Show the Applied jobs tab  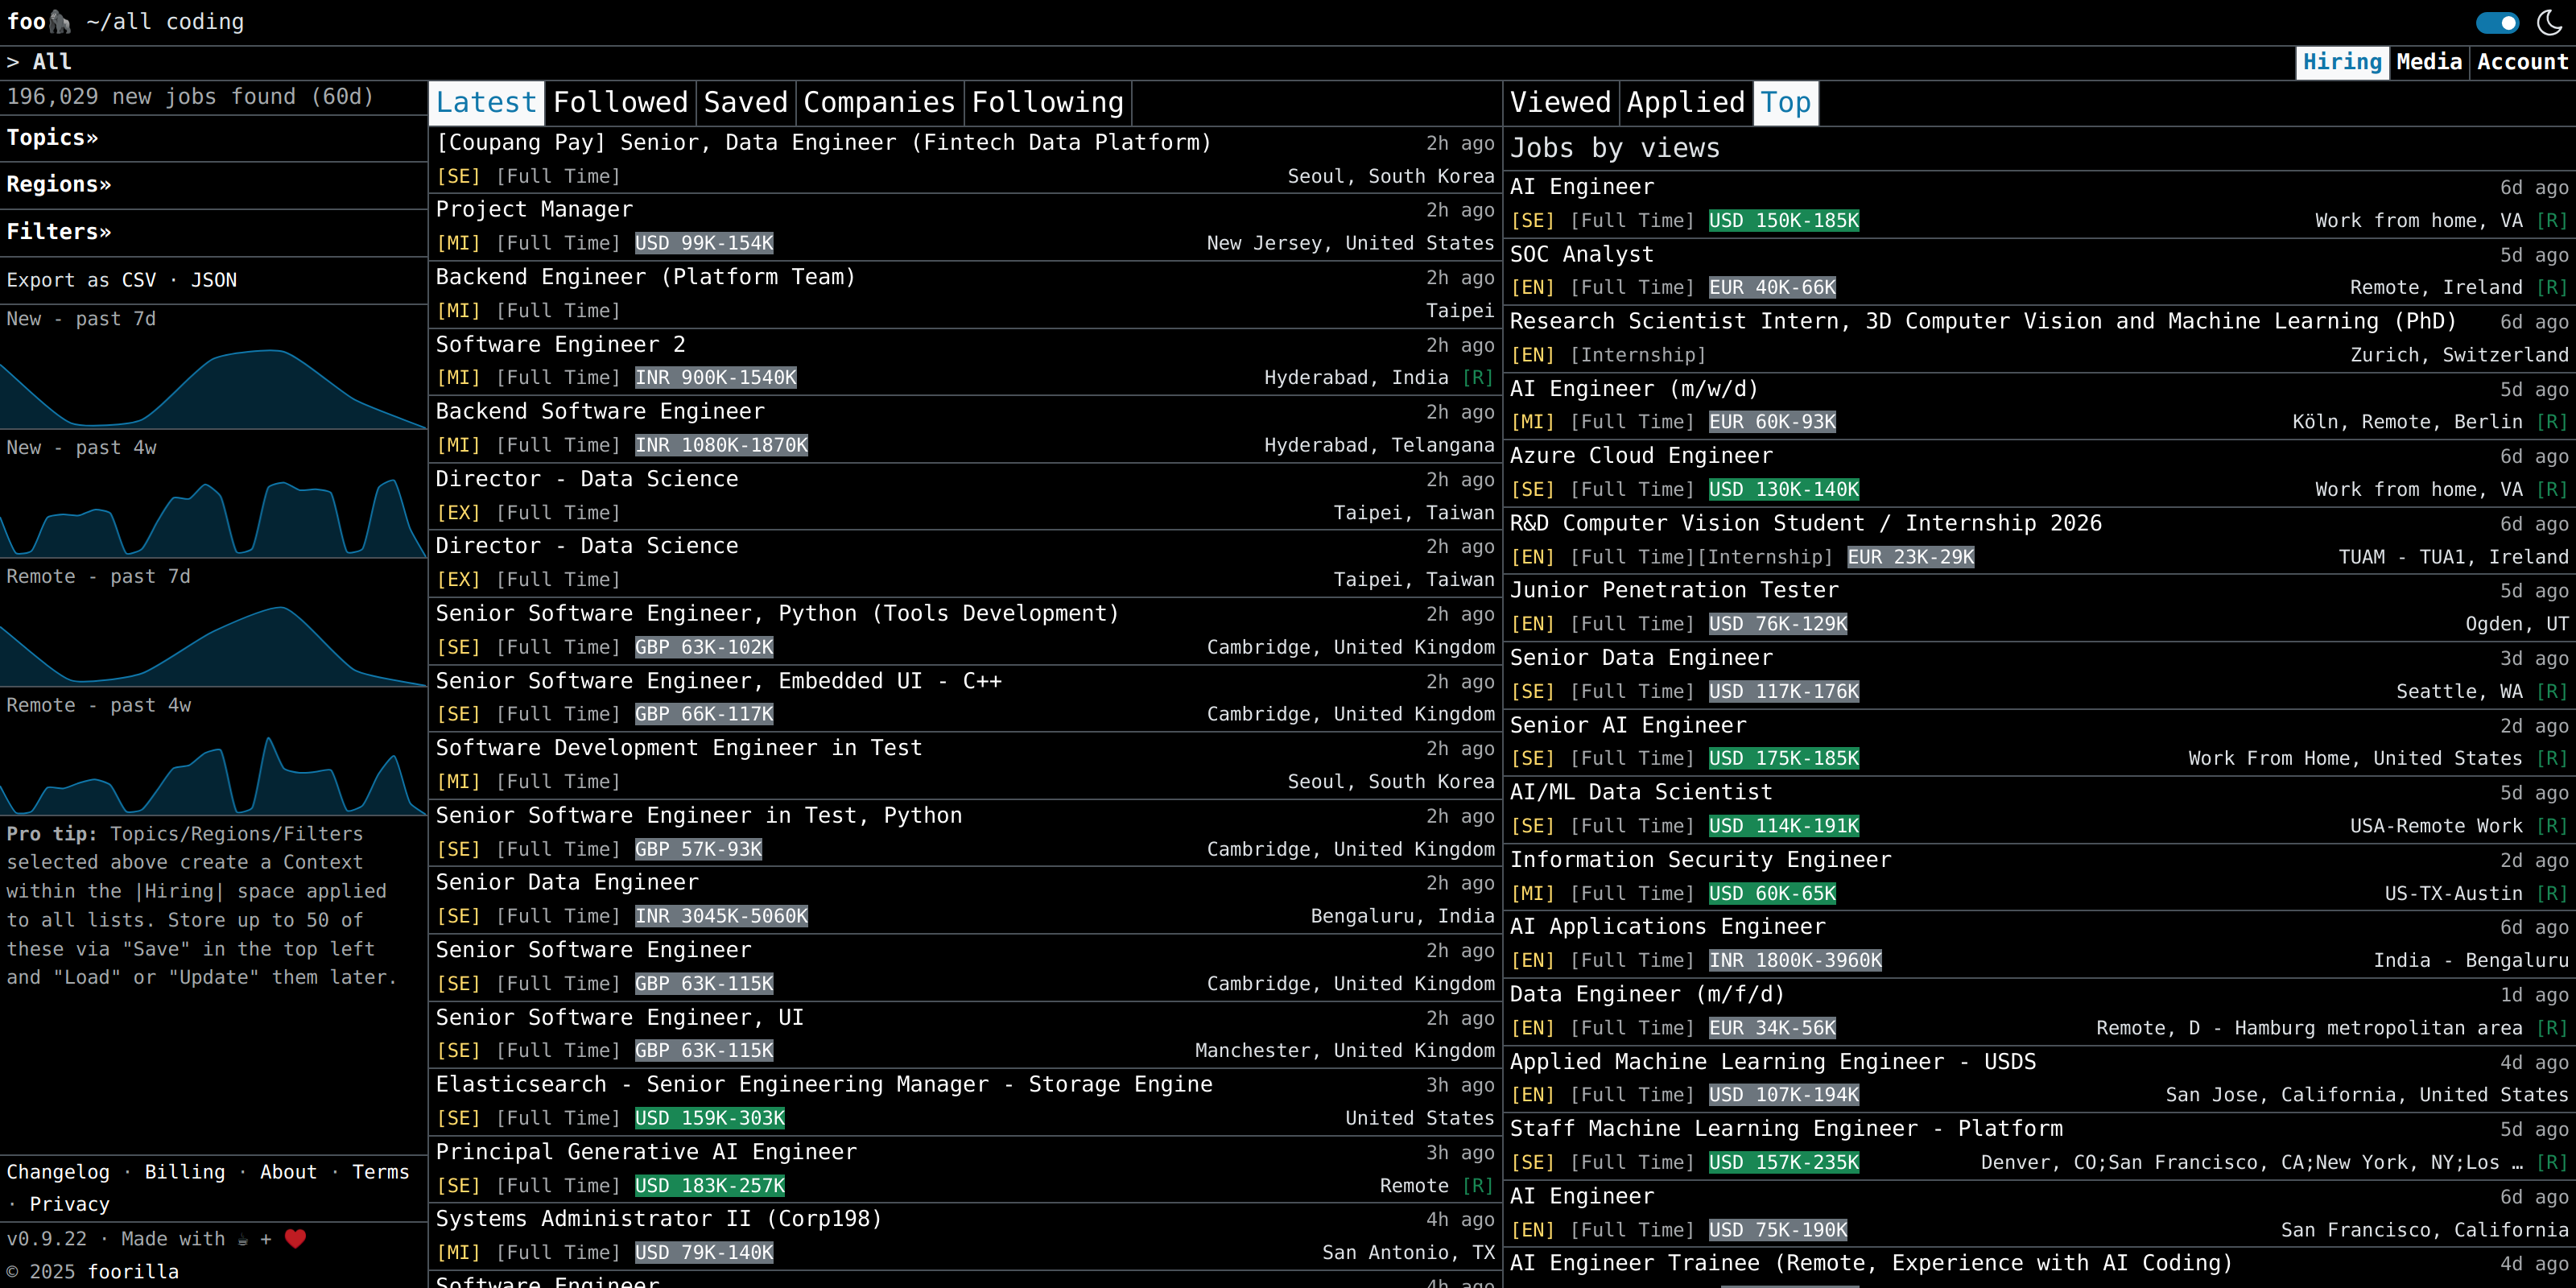click(x=1685, y=102)
